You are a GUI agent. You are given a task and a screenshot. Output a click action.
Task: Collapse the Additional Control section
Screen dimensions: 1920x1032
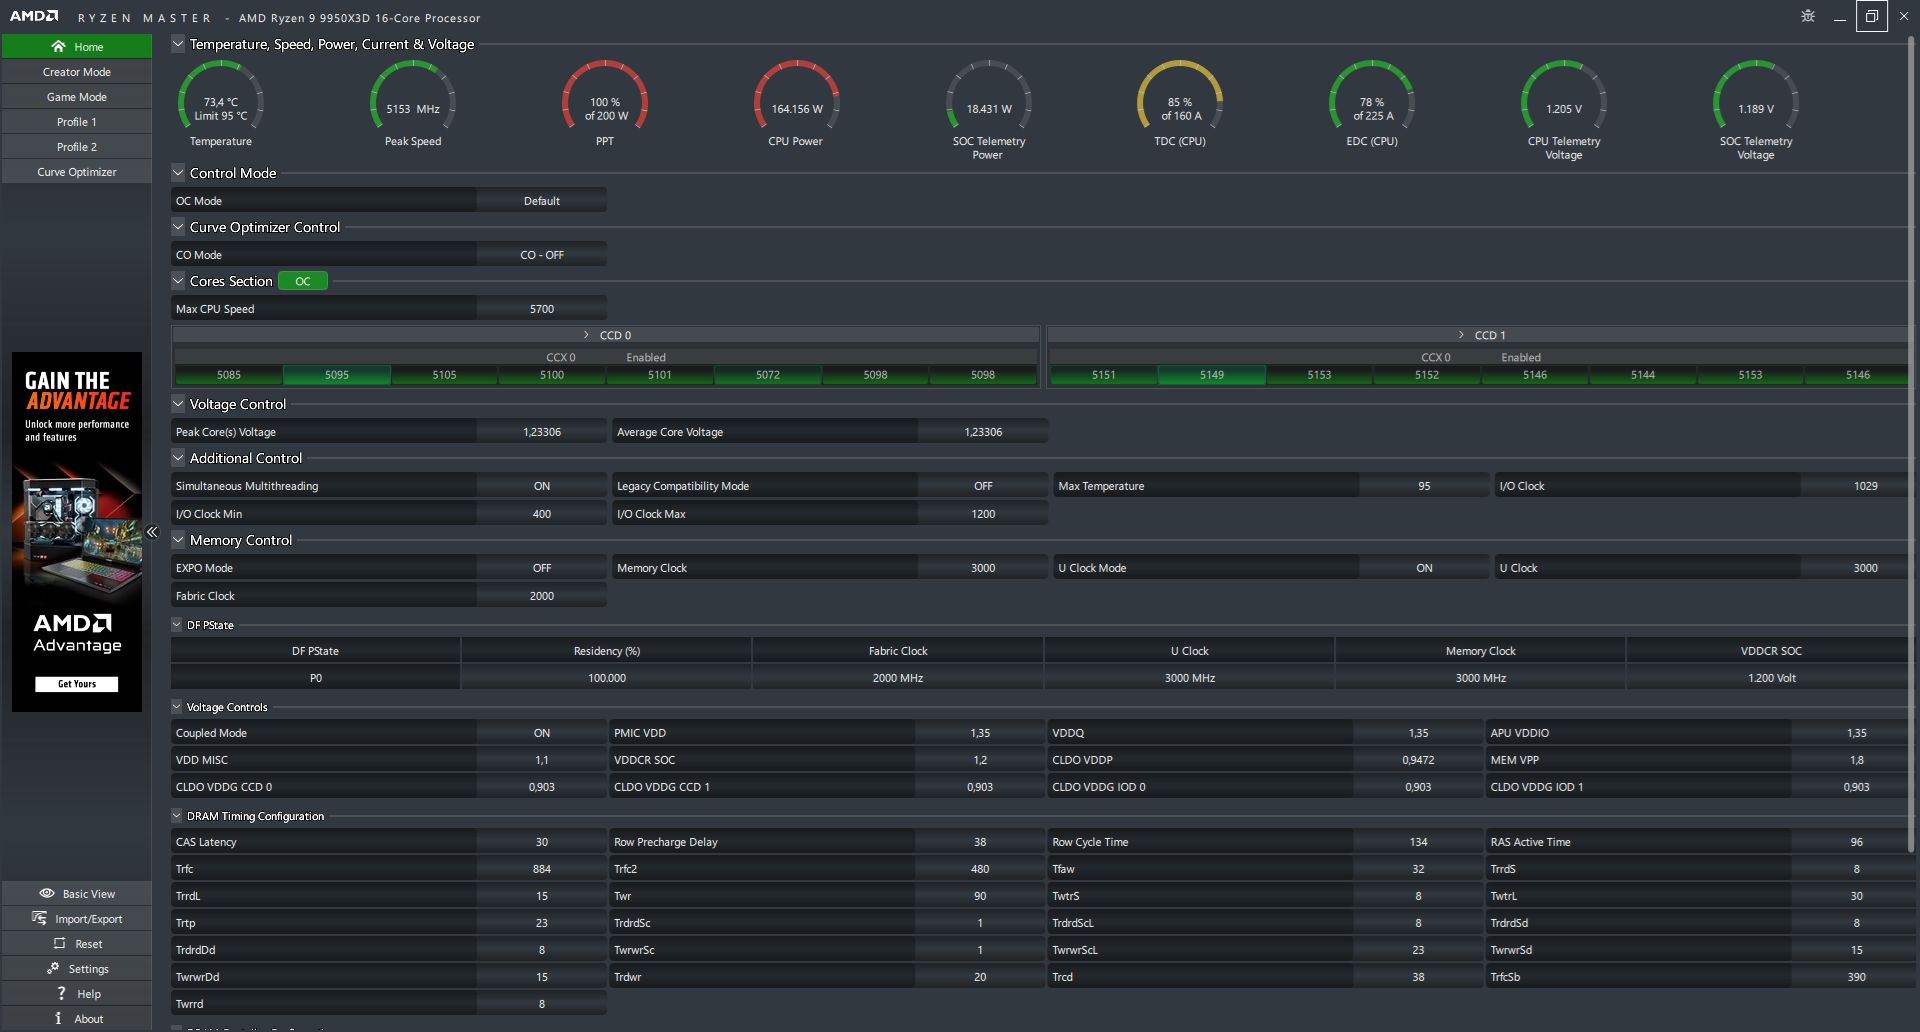178,457
